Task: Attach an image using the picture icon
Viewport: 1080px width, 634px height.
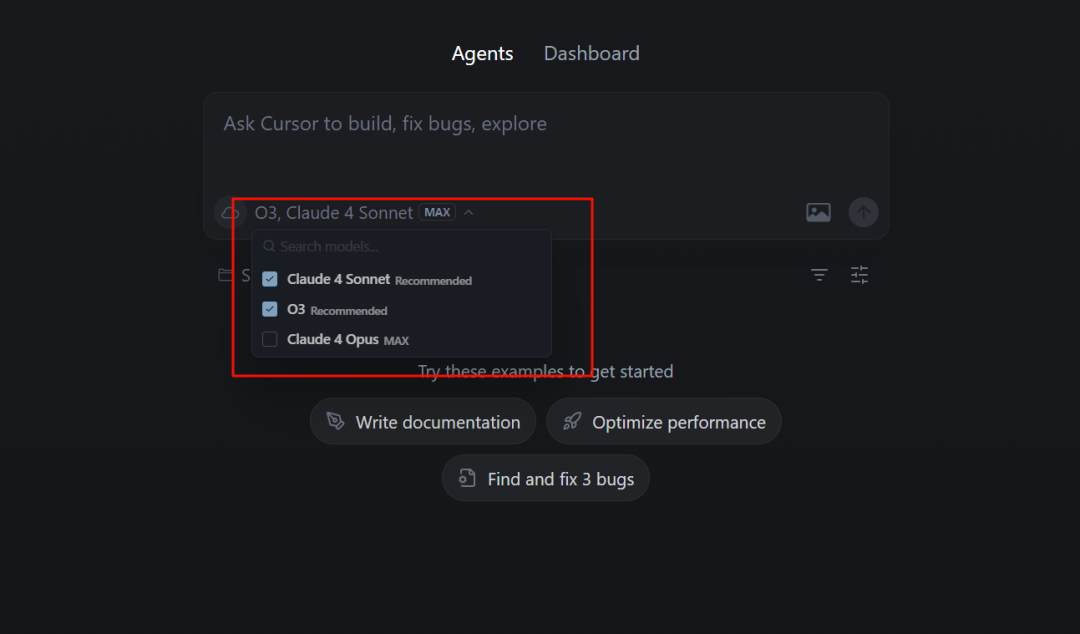Action: tap(818, 212)
